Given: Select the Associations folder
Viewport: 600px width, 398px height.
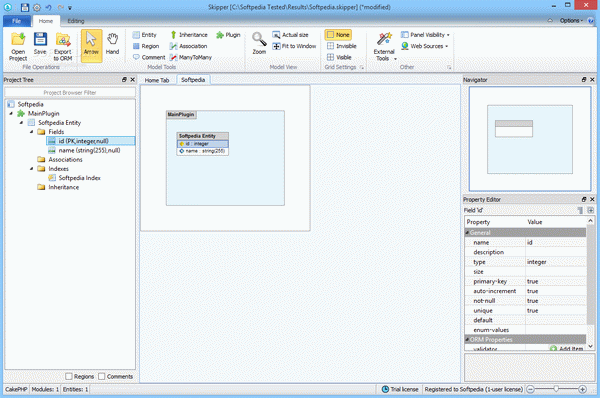Looking at the screenshot, I should click(x=65, y=160).
